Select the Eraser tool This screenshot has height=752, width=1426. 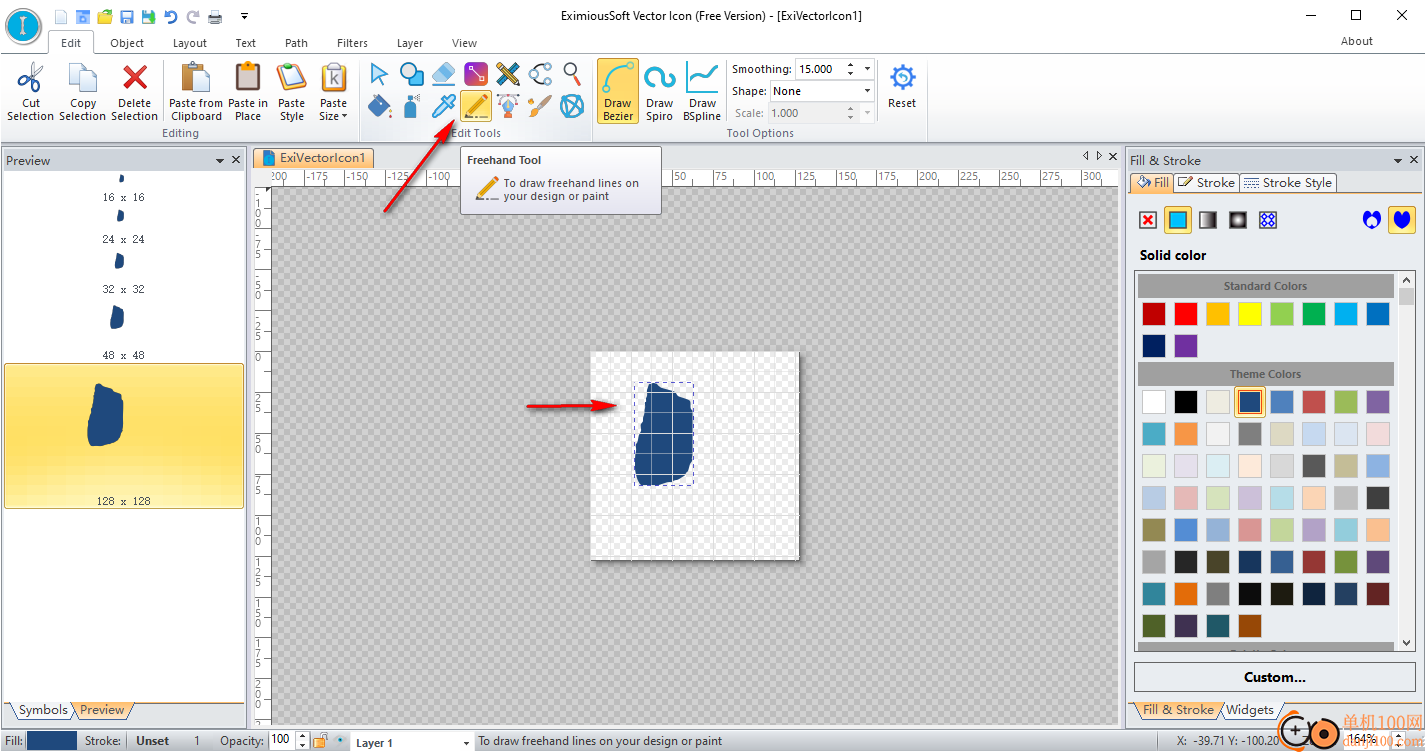click(443, 73)
